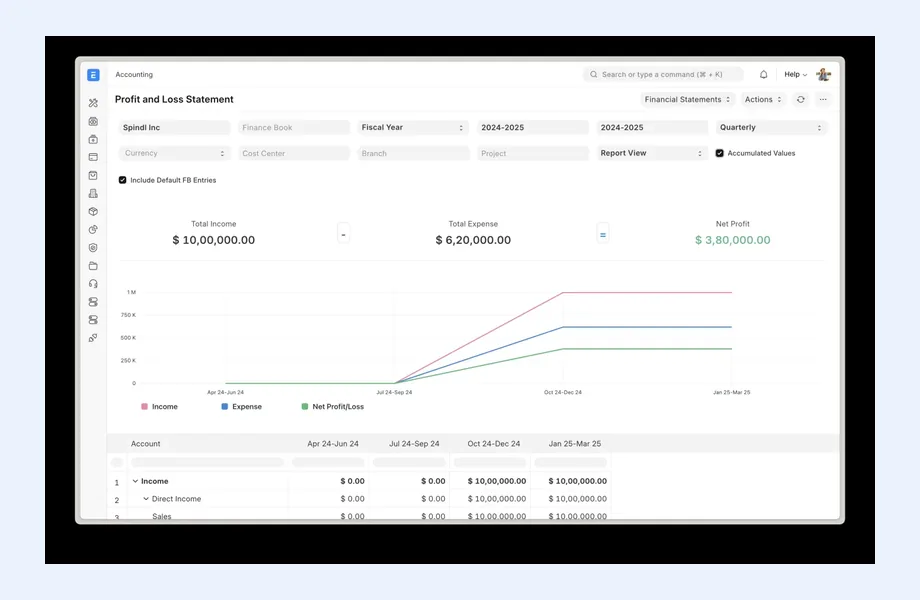The height and width of the screenshot is (600, 920).
Task: Click the Accounting breadcrumb link
Action: [134, 74]
